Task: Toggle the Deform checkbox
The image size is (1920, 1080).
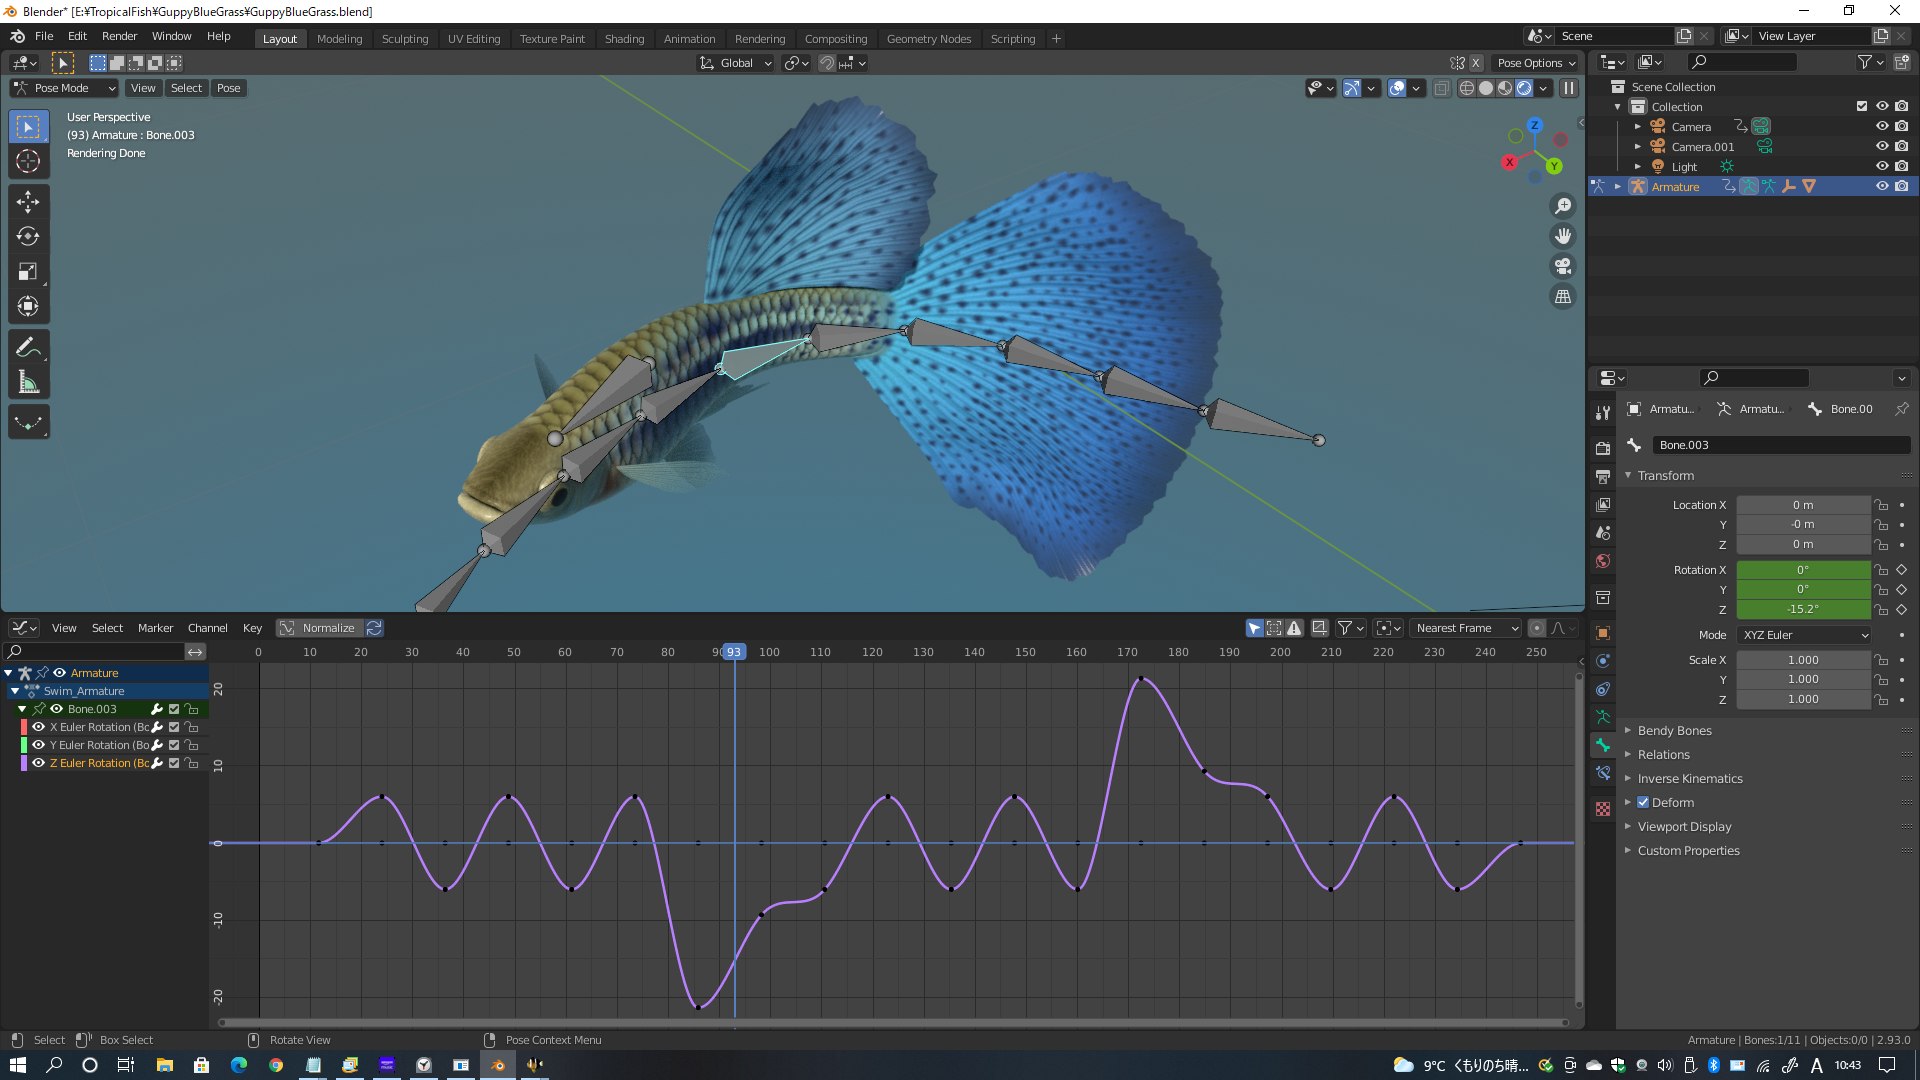Action: (x=1643, y=803)
